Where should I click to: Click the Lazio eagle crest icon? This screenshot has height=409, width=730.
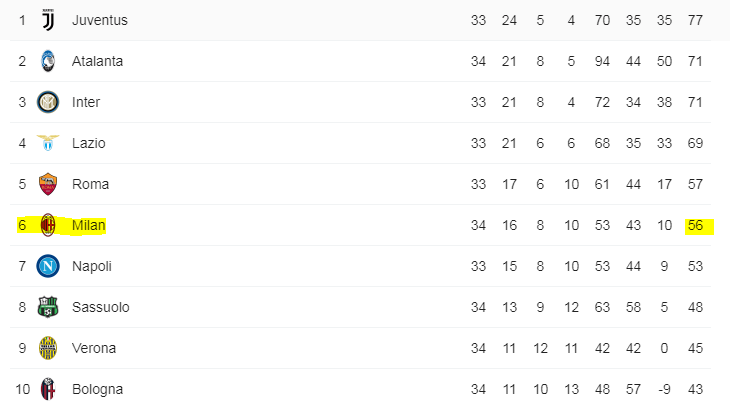click(47, 143)
